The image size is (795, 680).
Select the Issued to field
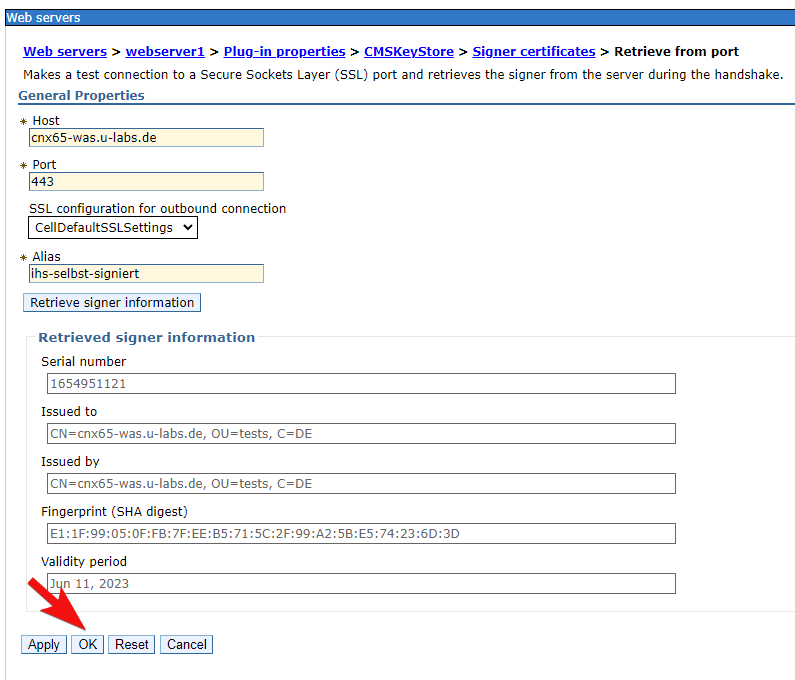click(x=360, y=434)
